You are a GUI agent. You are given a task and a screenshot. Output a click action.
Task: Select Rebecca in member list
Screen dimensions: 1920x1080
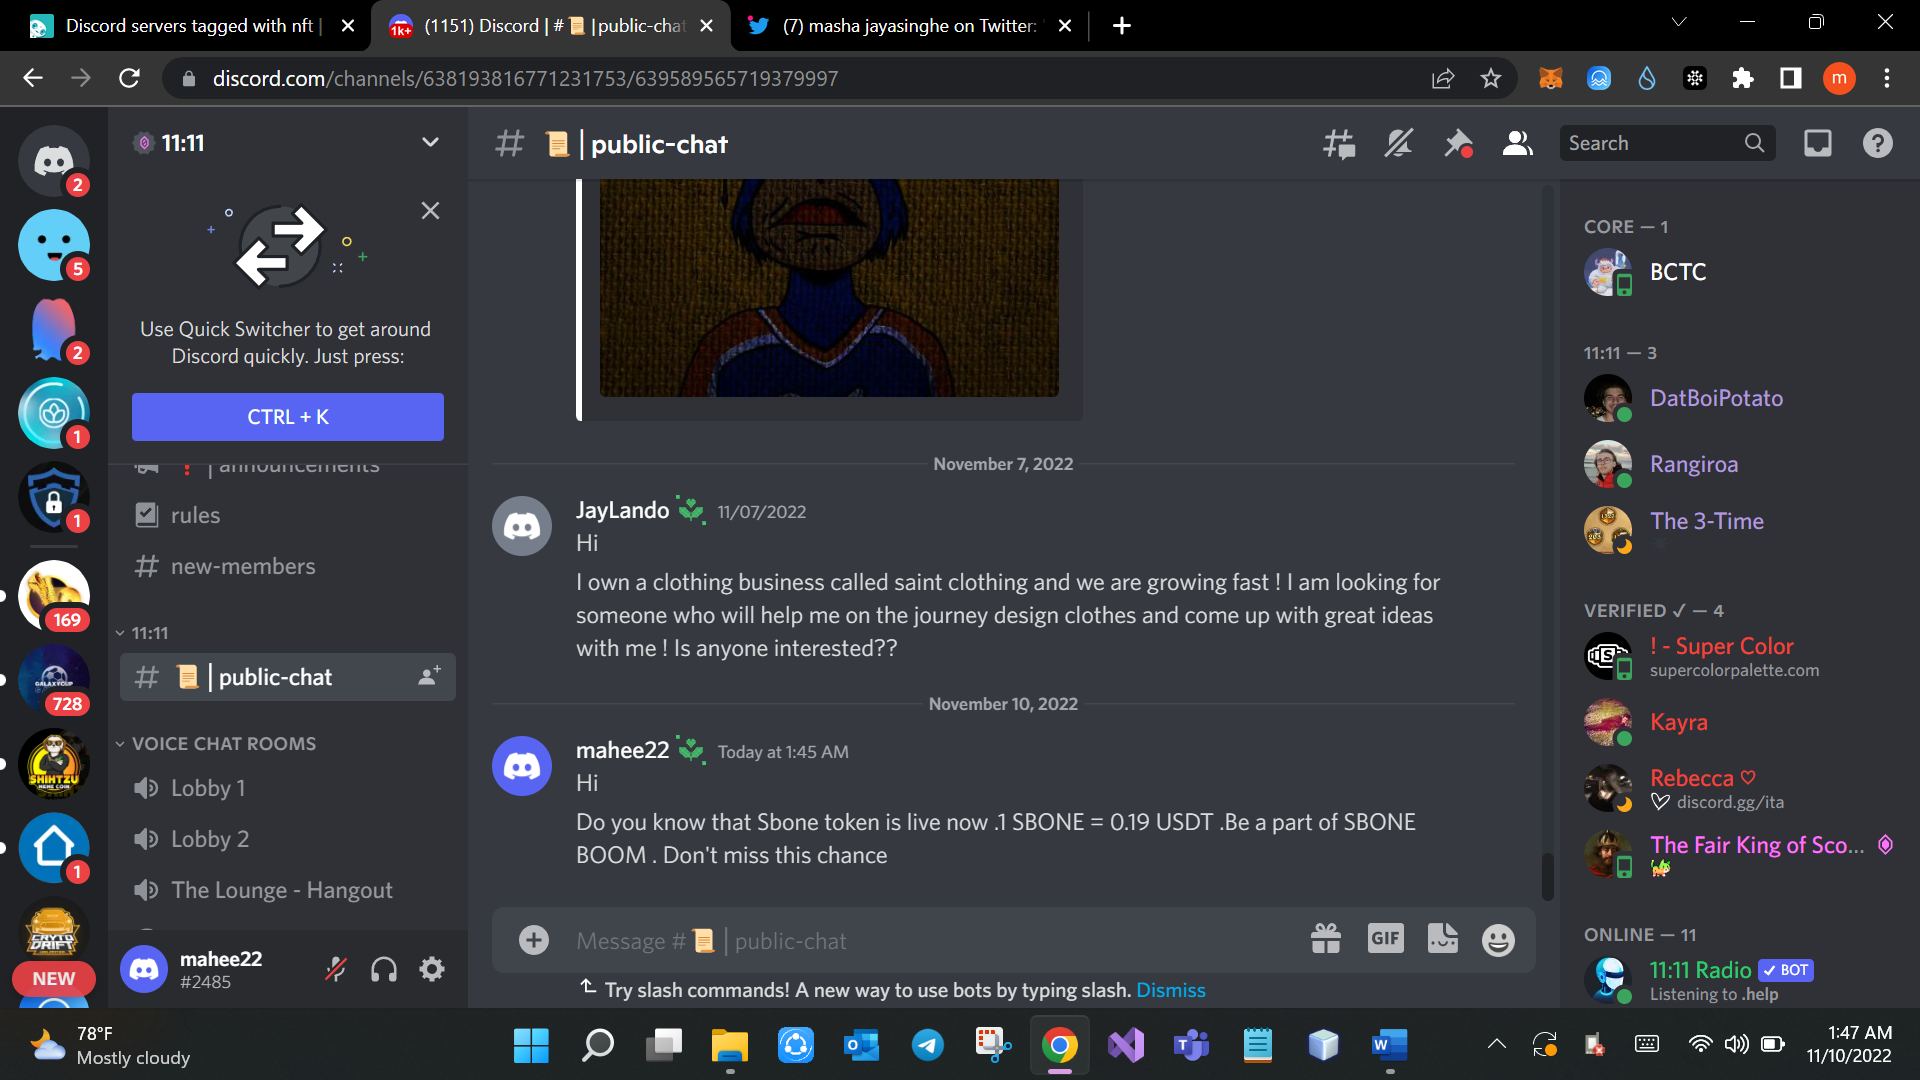[1740, 788]
